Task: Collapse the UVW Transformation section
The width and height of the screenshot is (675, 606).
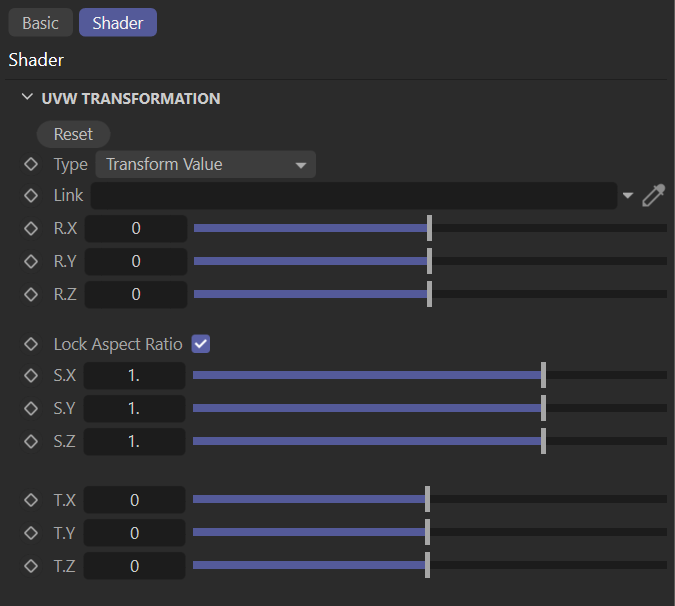Action: (x=27, y=99)
